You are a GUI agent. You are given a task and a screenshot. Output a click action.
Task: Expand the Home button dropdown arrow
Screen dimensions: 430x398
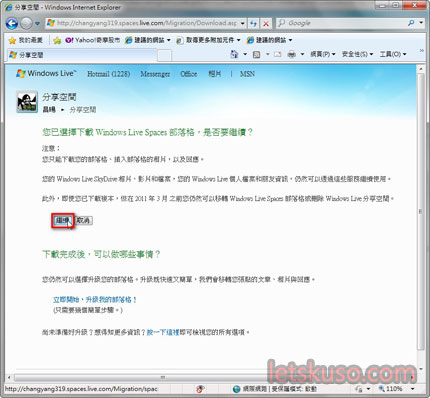point(245,54)
